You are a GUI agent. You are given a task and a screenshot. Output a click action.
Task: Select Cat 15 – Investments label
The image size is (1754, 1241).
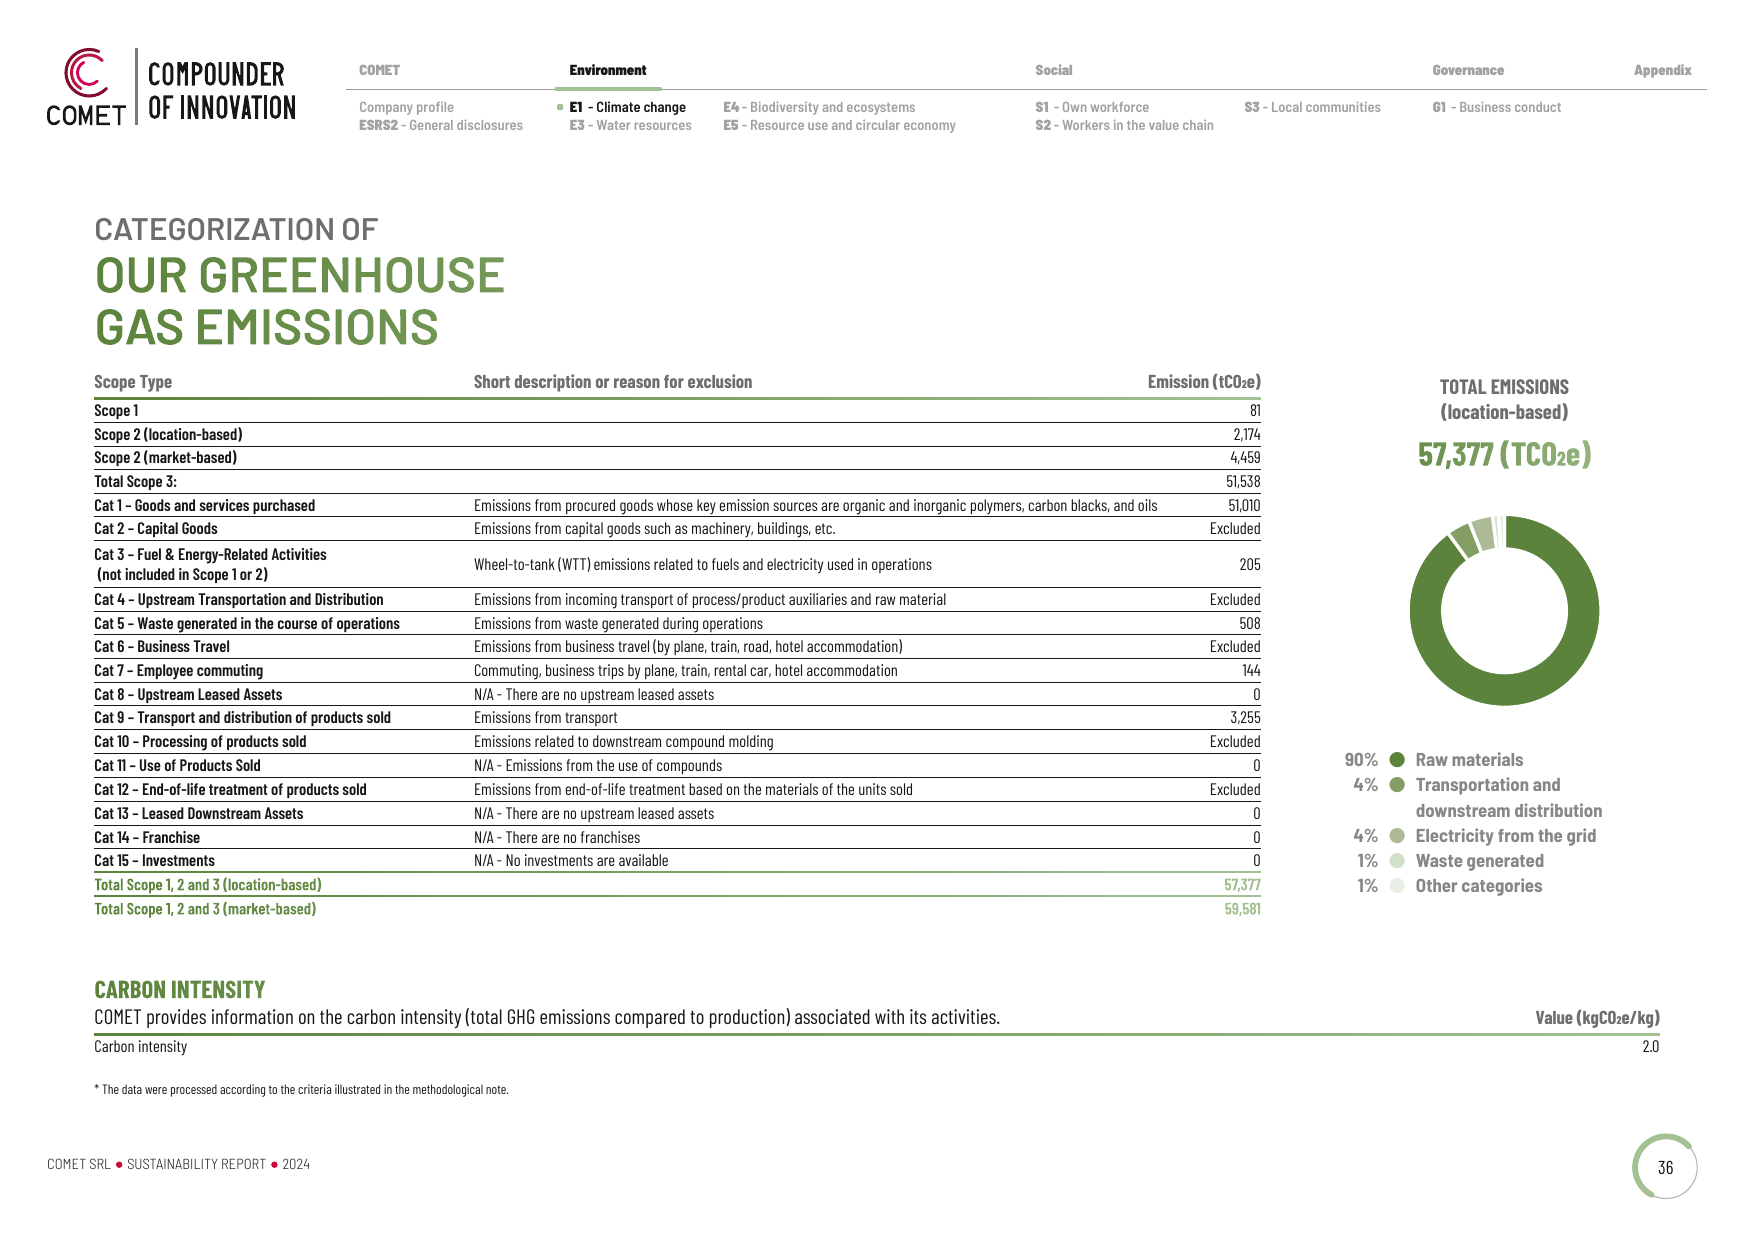click(154, 861)
